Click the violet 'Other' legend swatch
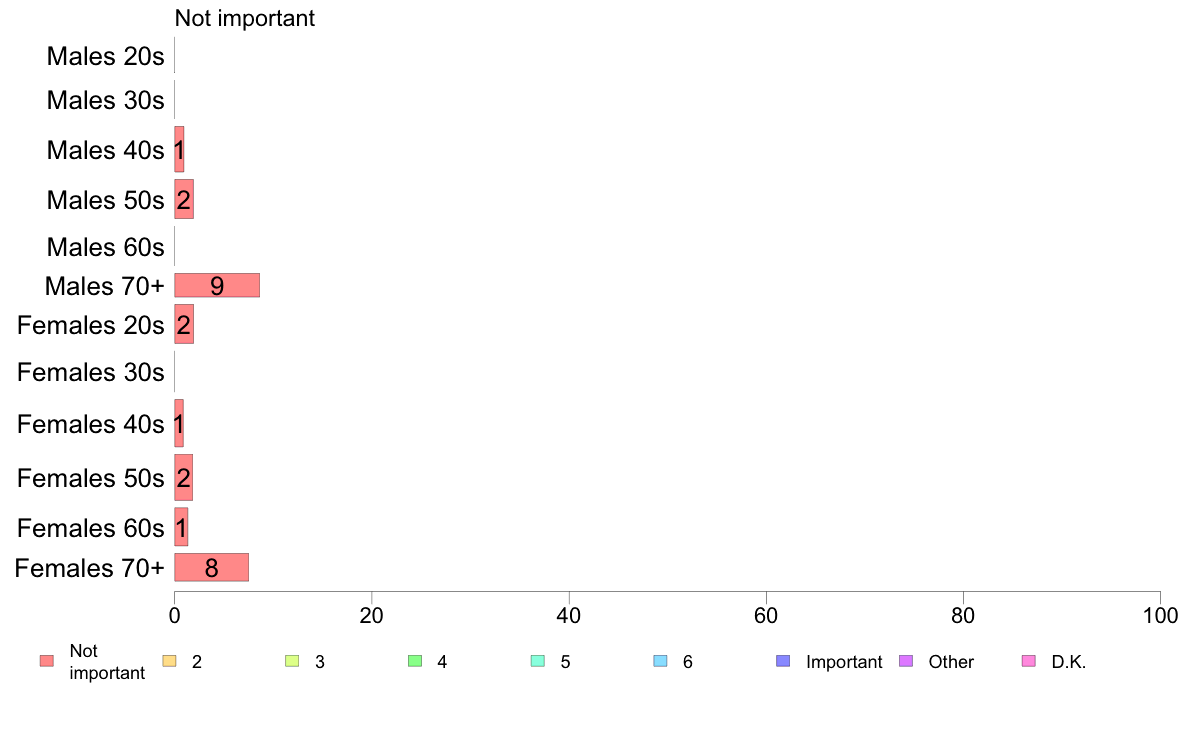1188x736 pixels. [906, 661]
